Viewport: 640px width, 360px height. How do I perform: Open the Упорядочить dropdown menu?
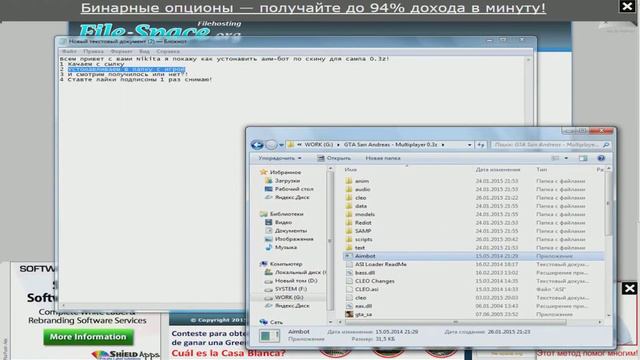tap(280, 158)
